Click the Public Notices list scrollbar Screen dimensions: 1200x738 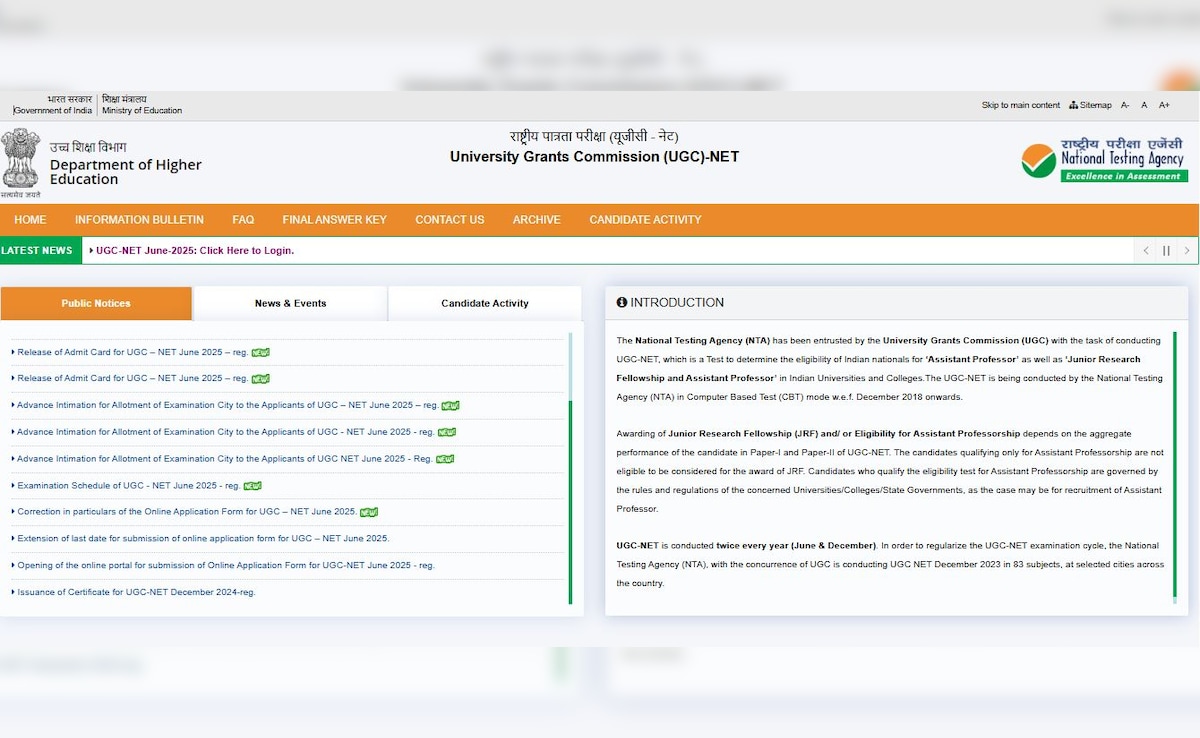pyautogui.click(x=570, y=500)
